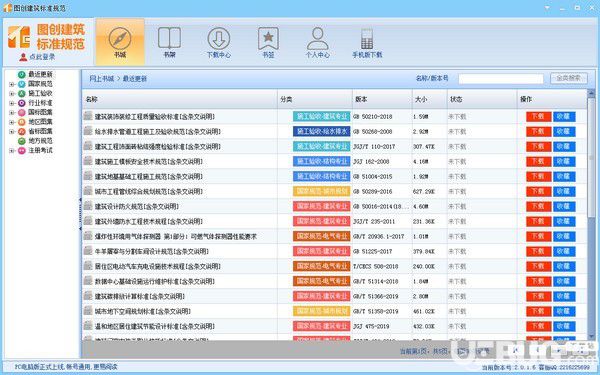Download JGJ 162-2008 with its 下载 button
The image size is (600, 375).
click(x=538, y=161)
